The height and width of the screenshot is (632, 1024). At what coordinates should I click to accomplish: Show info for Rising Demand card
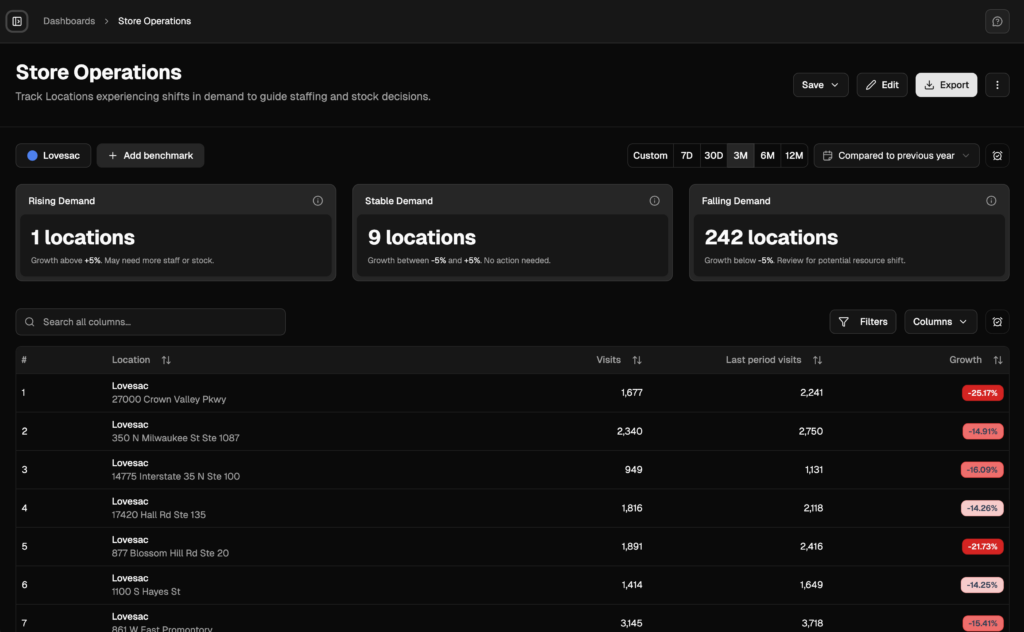[317, 201]
